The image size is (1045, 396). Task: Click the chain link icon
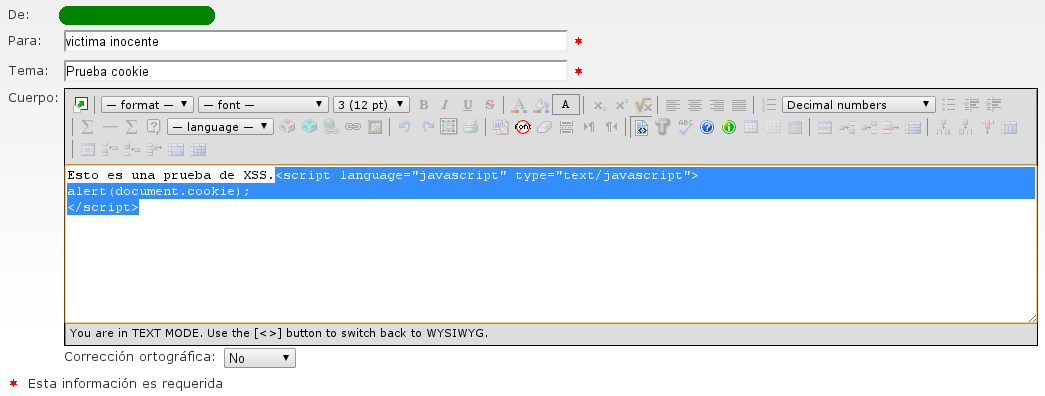[x=353, y=127]
